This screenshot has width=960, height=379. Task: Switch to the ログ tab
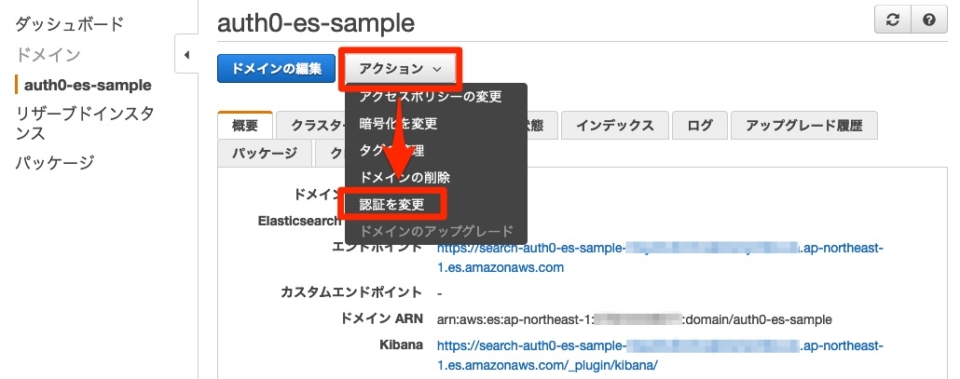(x=700, y=126)
